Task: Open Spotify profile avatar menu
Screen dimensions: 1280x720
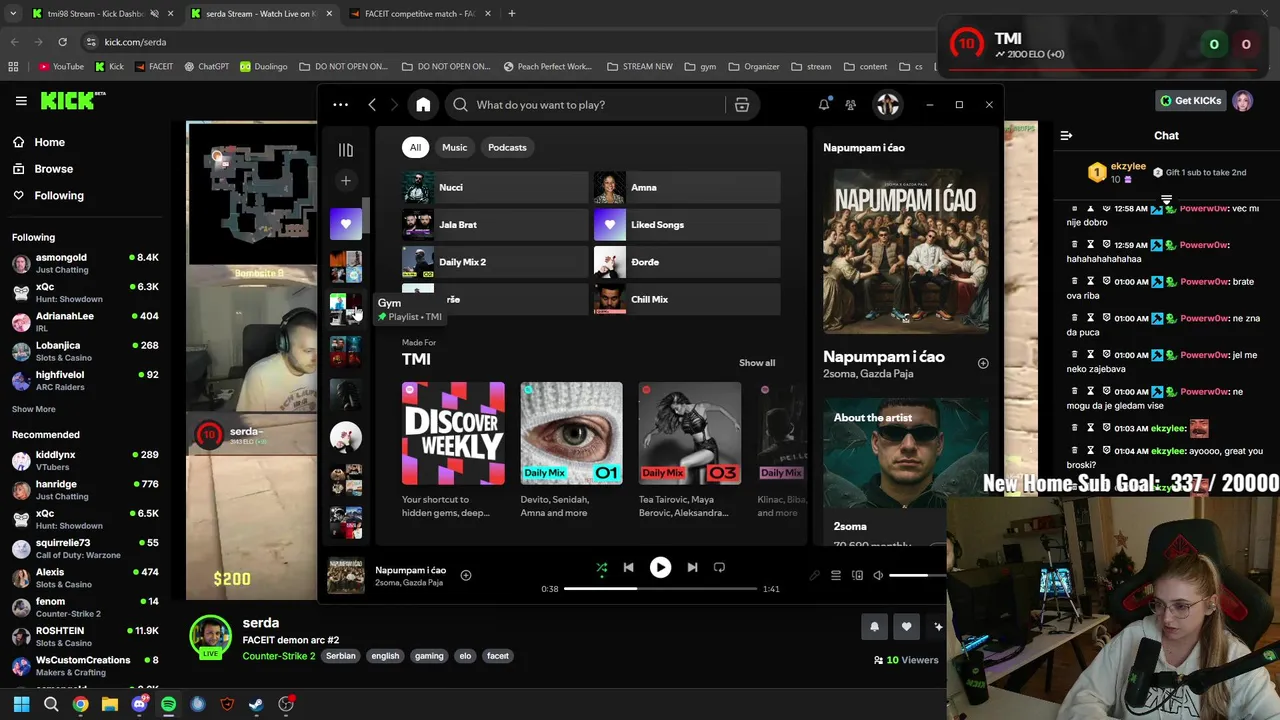Action: click(888, 105)
